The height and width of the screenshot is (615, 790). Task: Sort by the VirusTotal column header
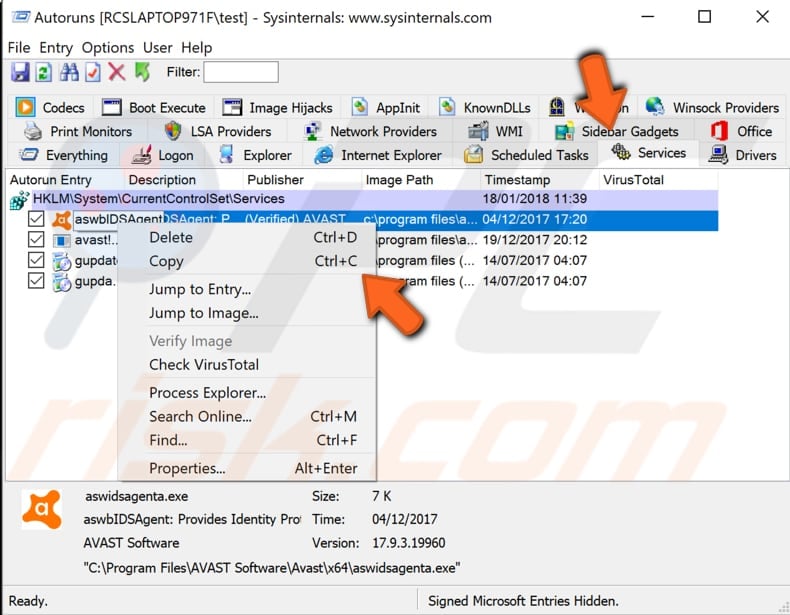[659, 180]
